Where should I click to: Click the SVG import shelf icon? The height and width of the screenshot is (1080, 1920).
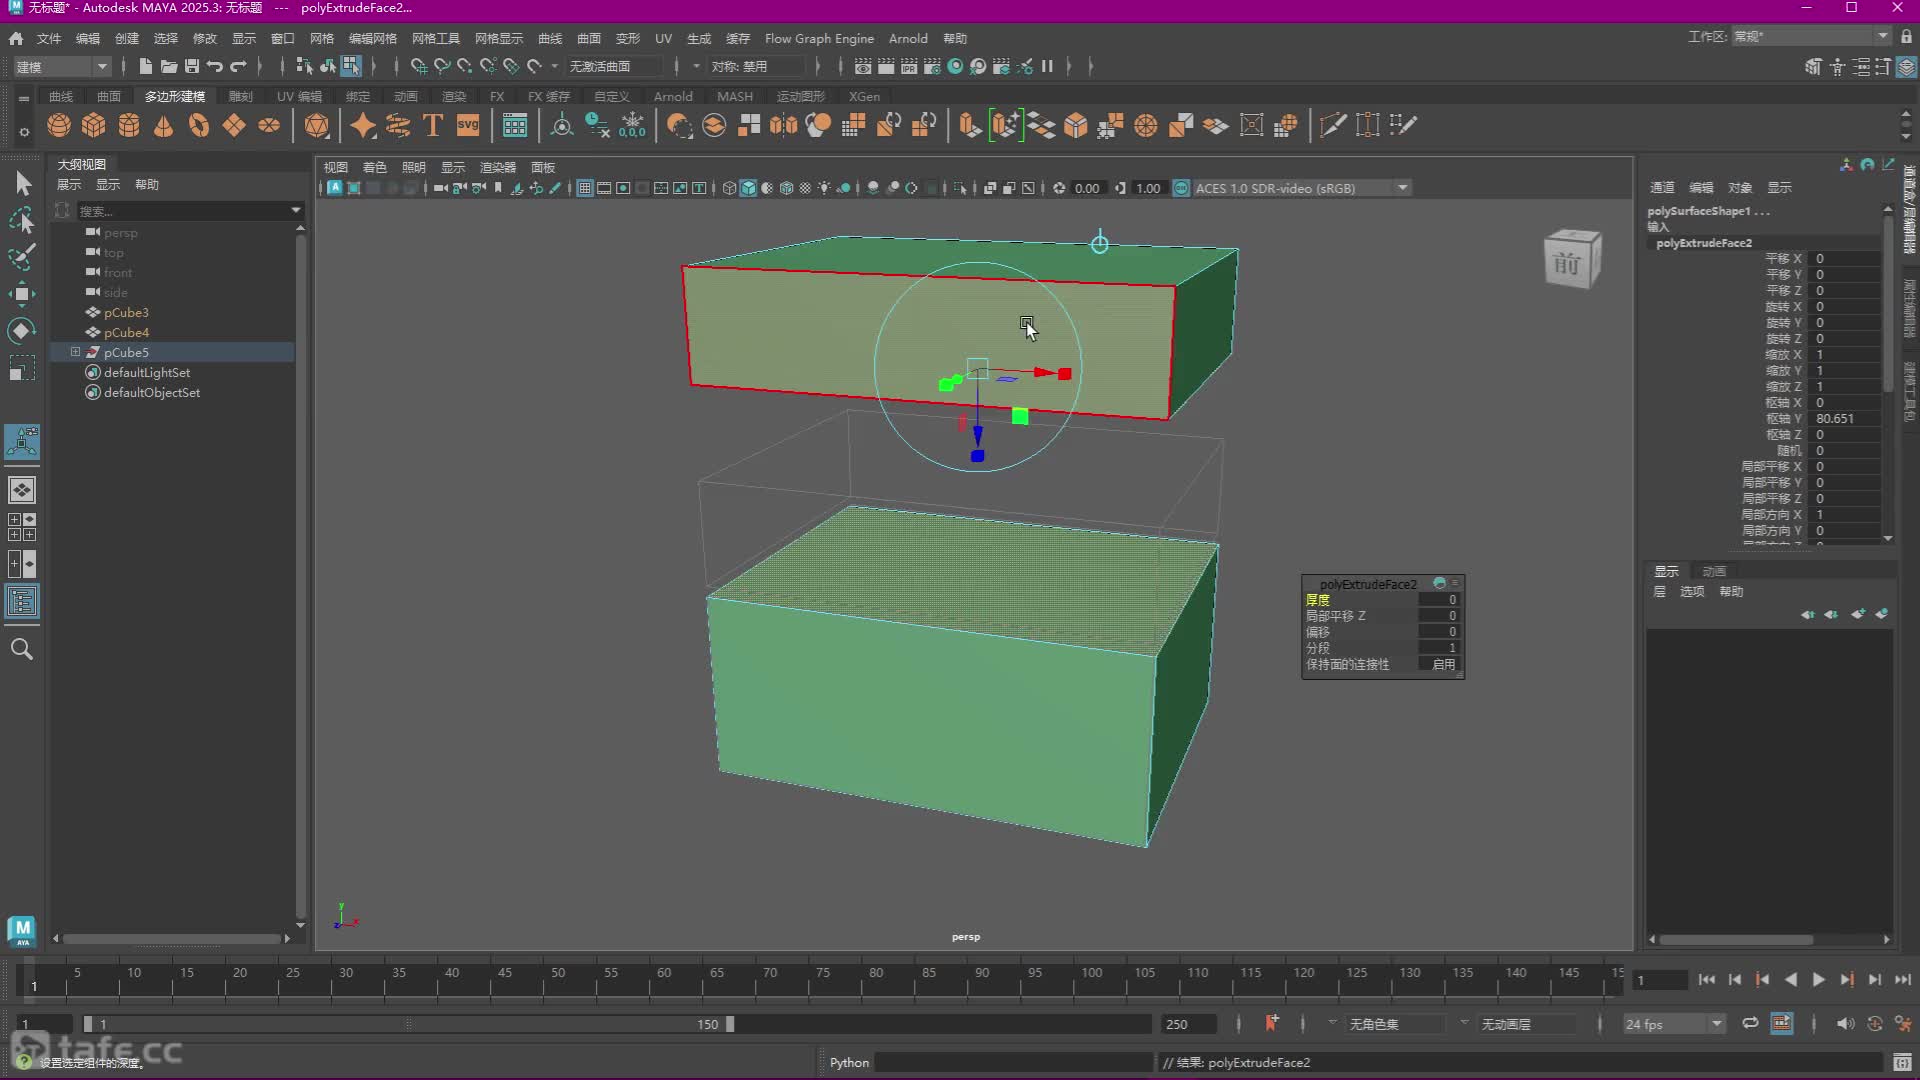[x=468, y=125]
